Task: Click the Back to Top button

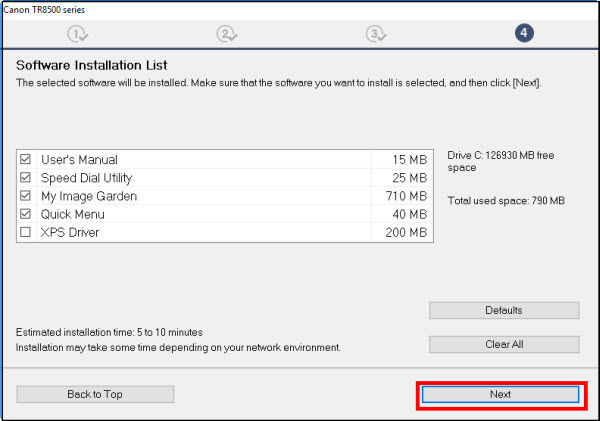Action: [x=95, y=394]
